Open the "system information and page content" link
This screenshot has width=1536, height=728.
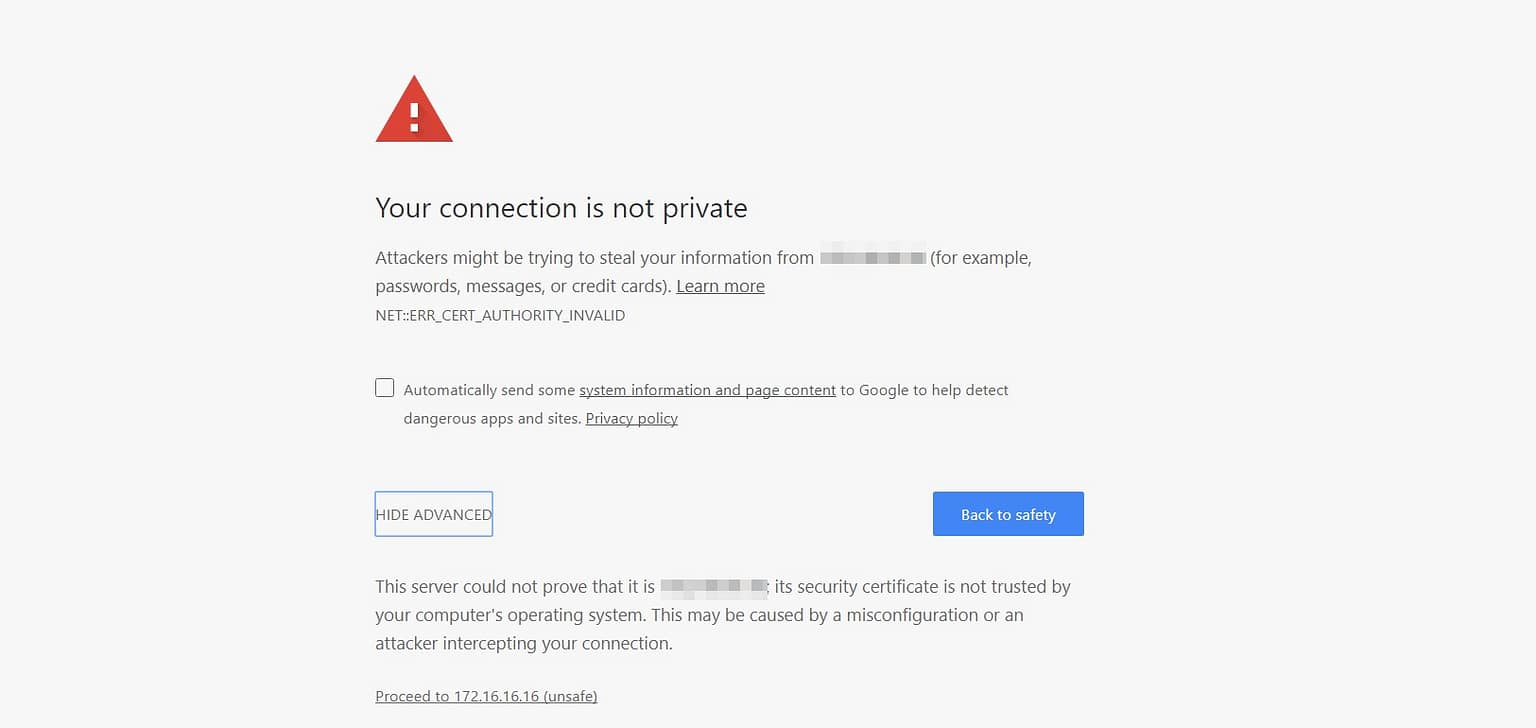click(x=707, y=390)
